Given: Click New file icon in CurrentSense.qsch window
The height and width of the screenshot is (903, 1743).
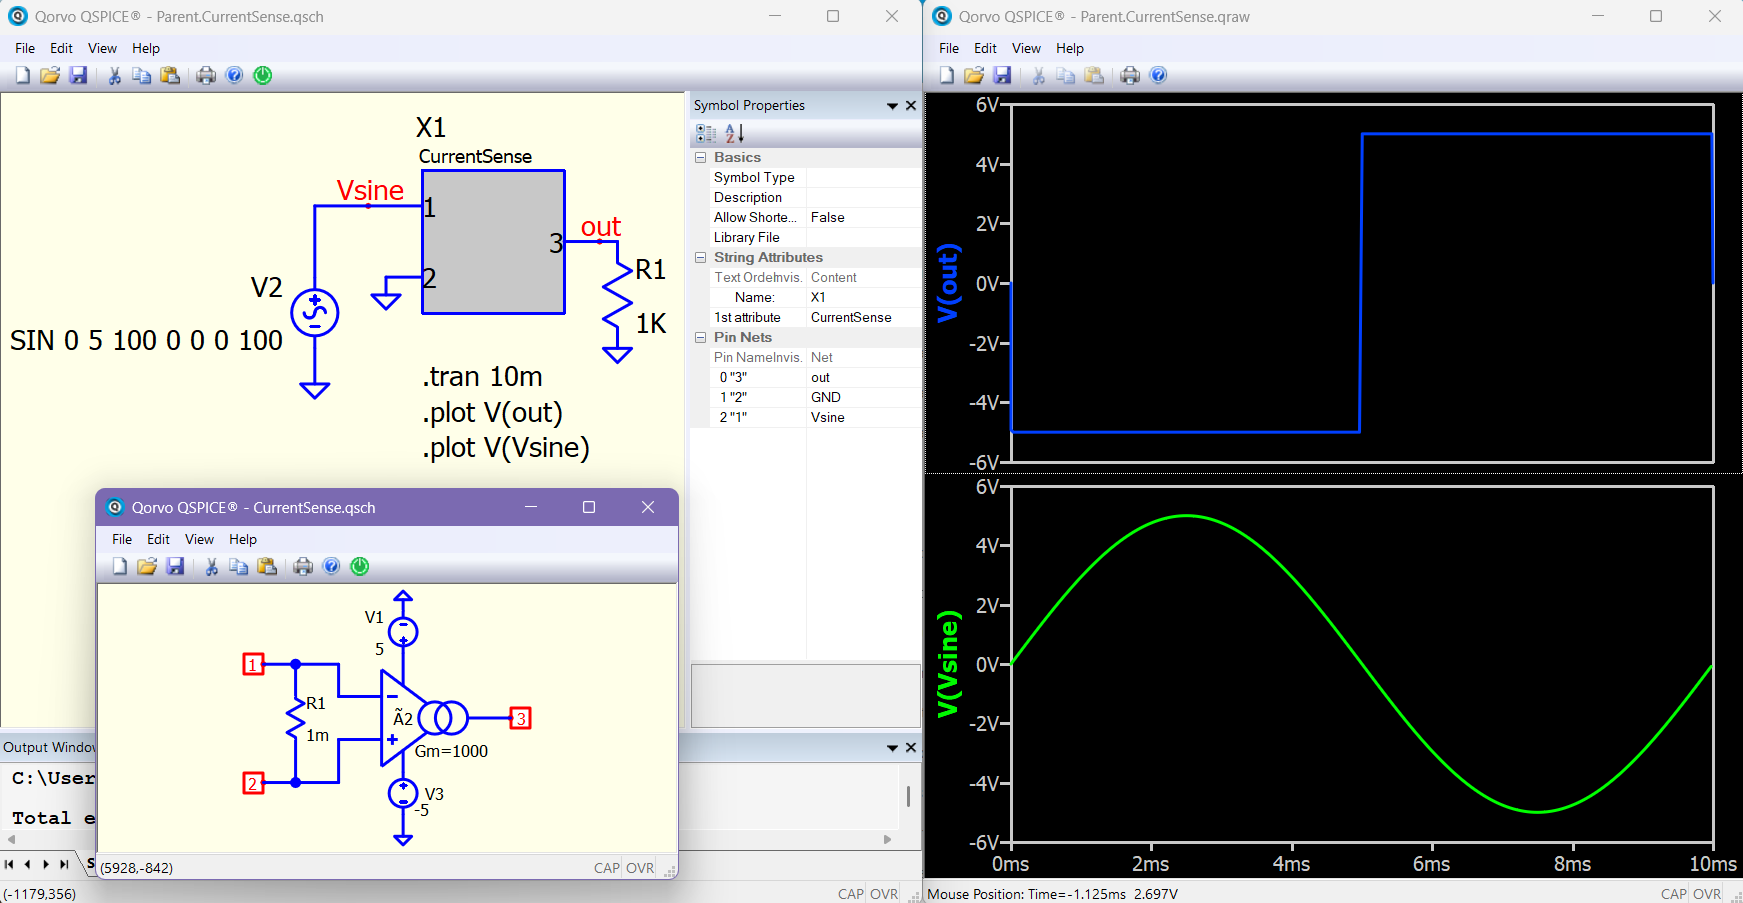Looking at the screenshot, I should [120, 566].
